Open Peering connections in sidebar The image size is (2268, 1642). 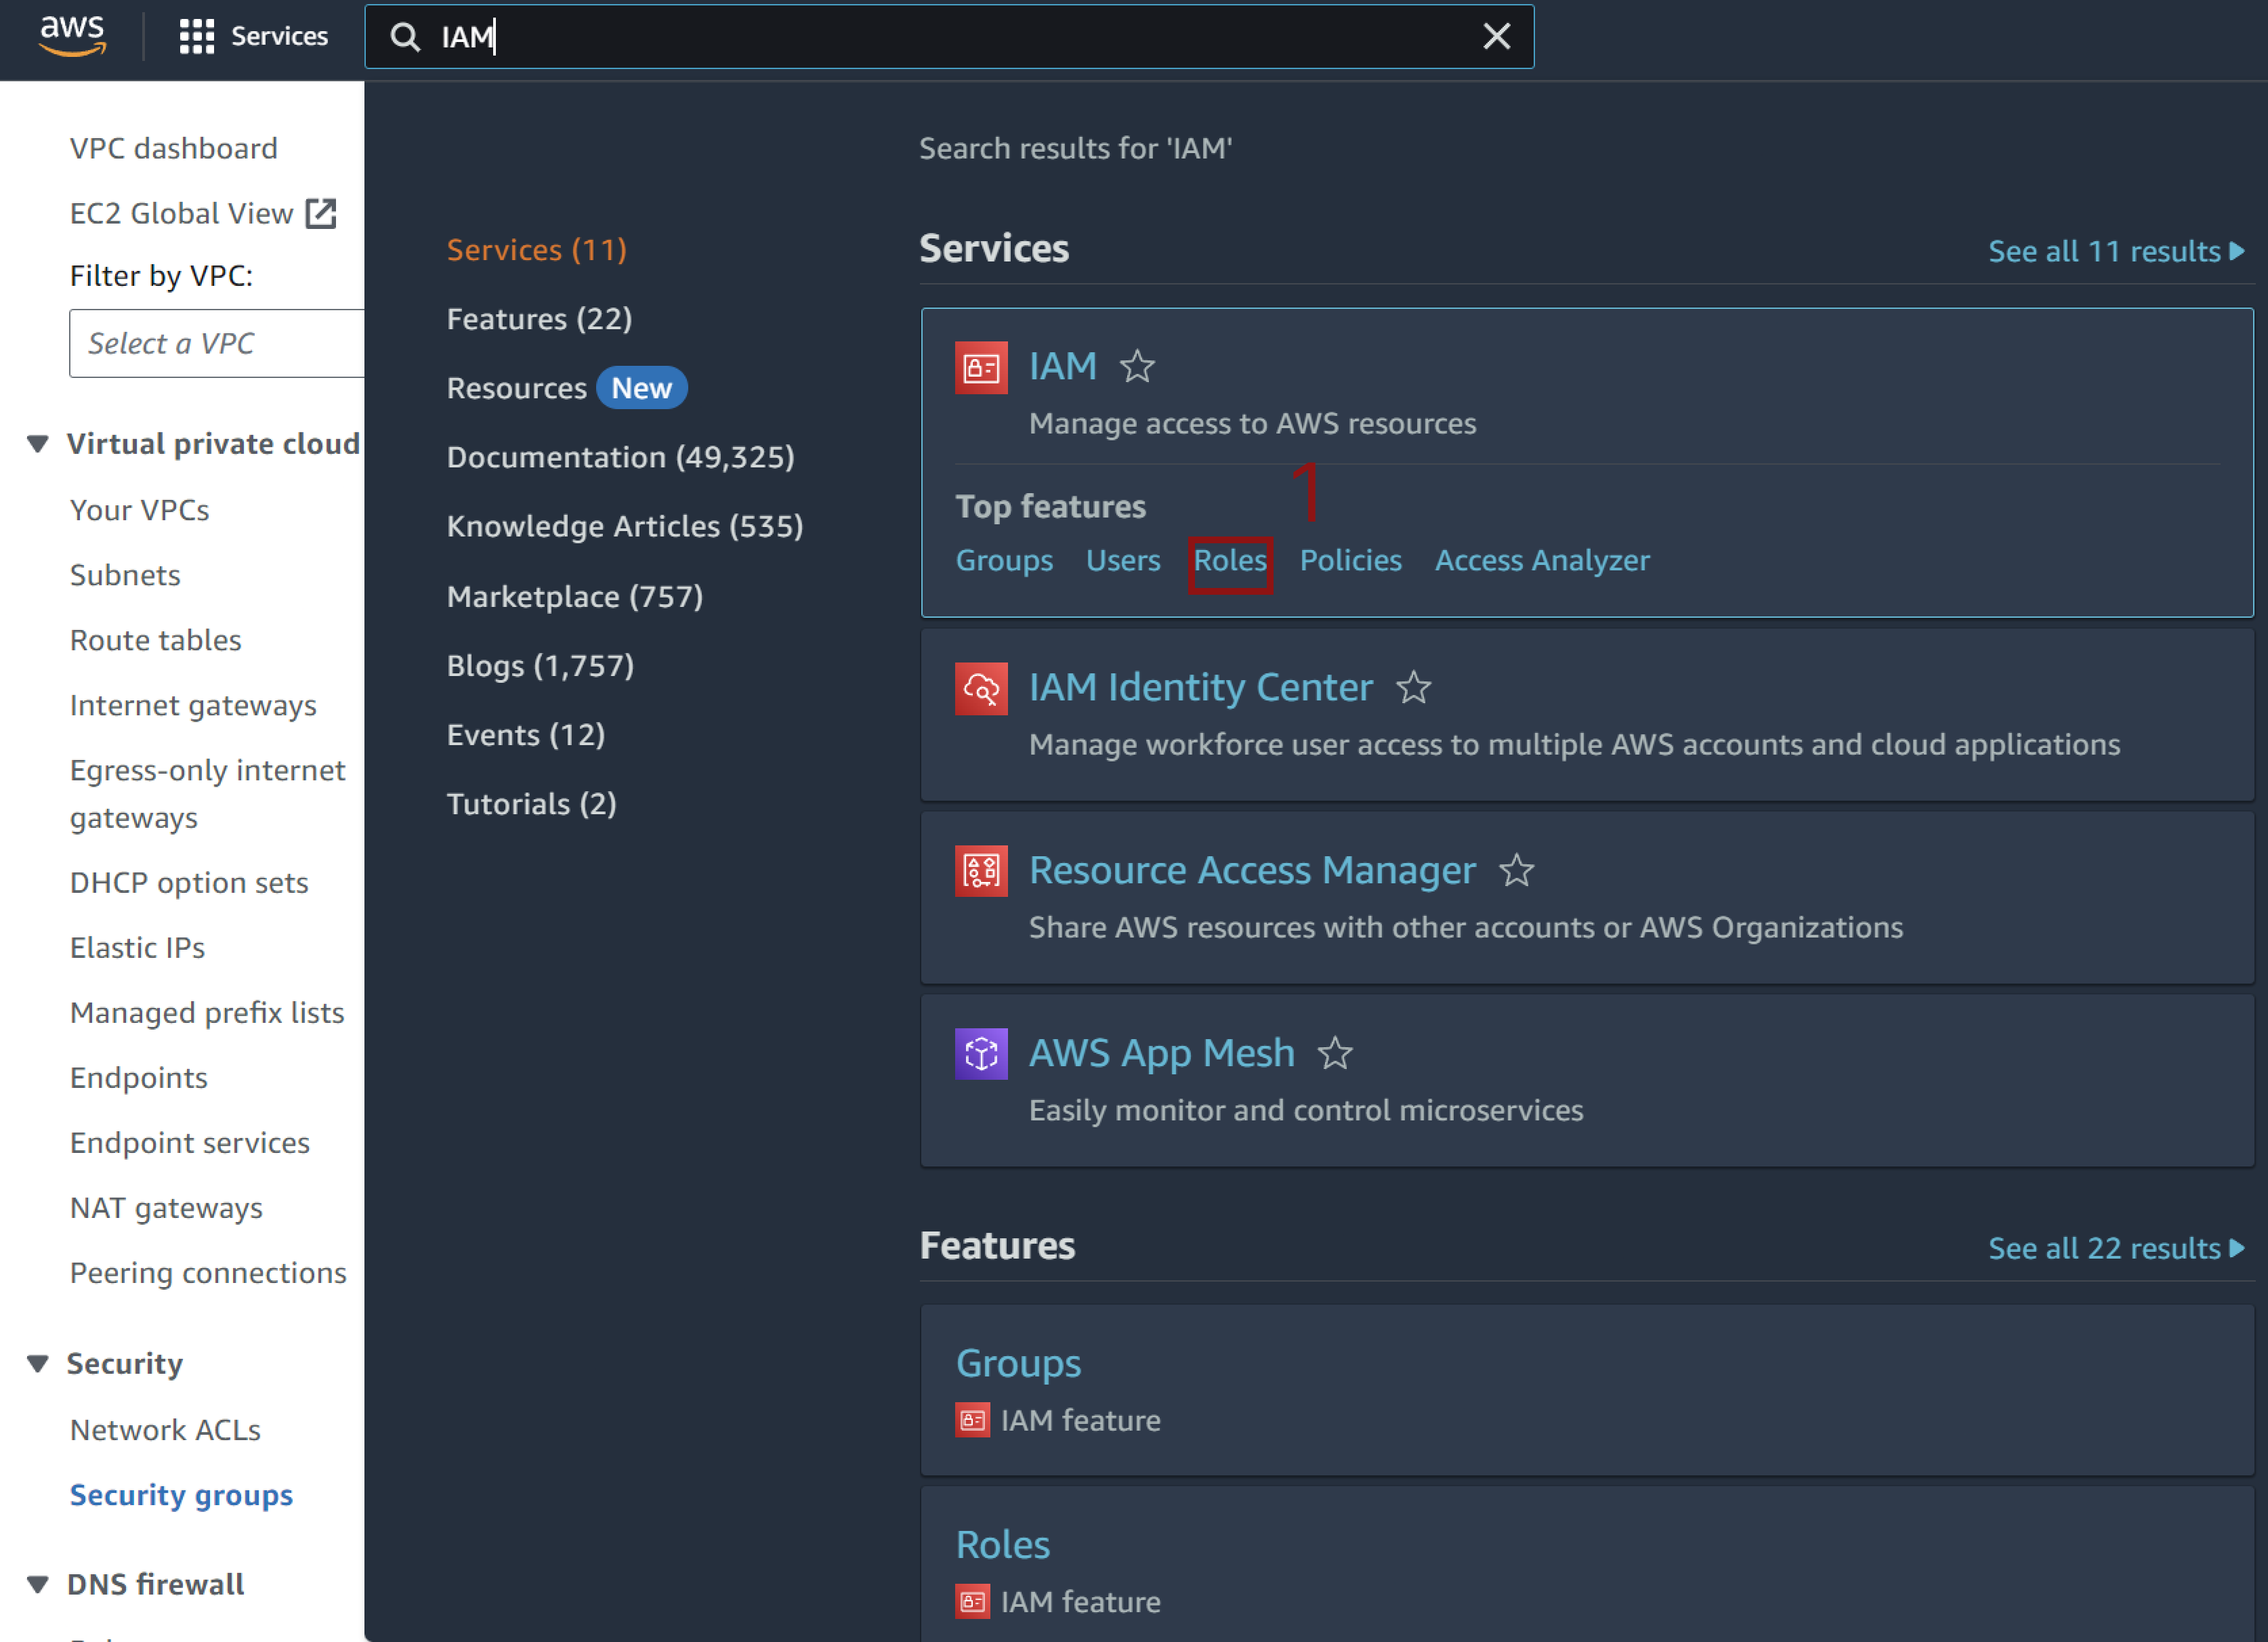pyautogui.click(x=208, y=1273)
